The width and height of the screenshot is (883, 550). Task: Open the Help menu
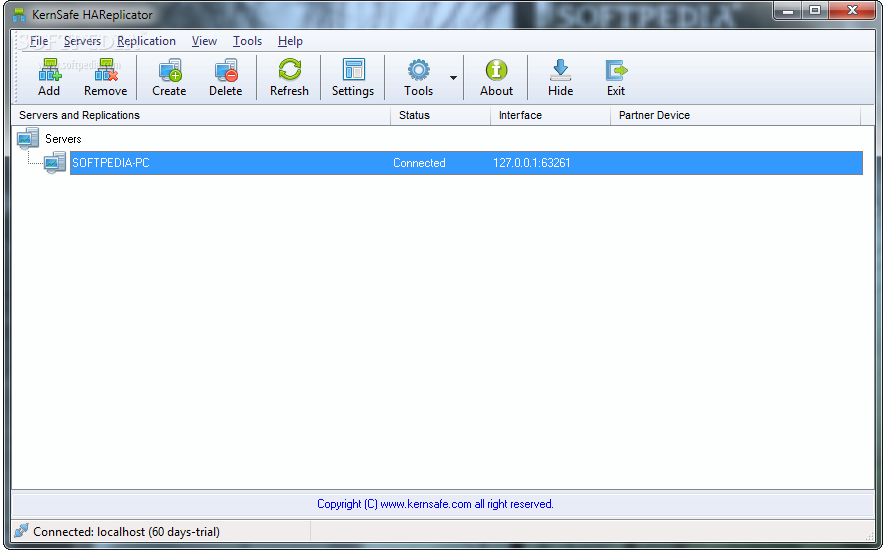pos(290,41)
